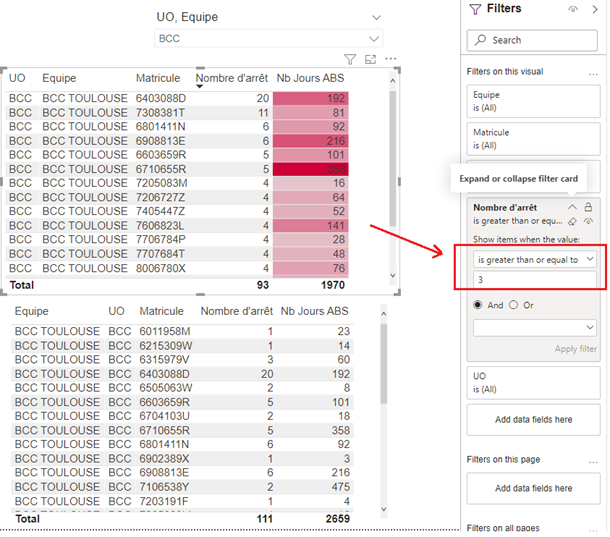Expand the UO filter card
The height and width of the screenshot is (537, 610).
pos(533,383)
